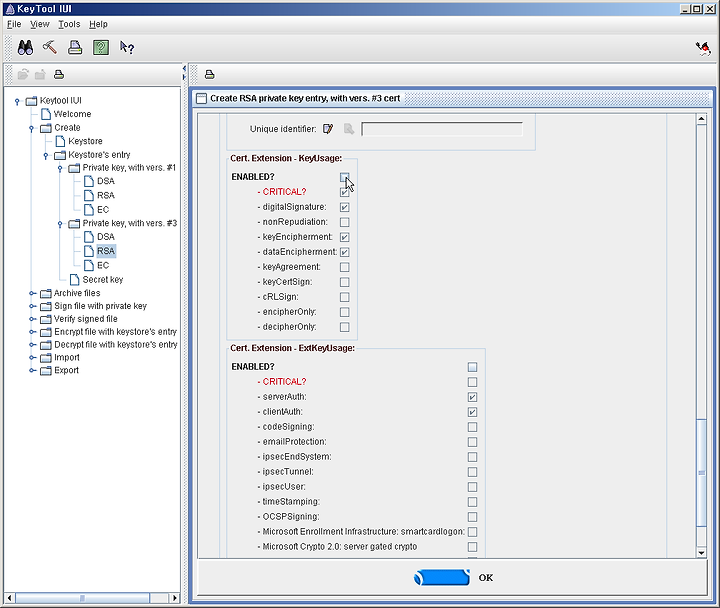This screenshot has height=608, width=720.
Task: Check the codeSigning checkbox
Action: click(x=472, y=427)
